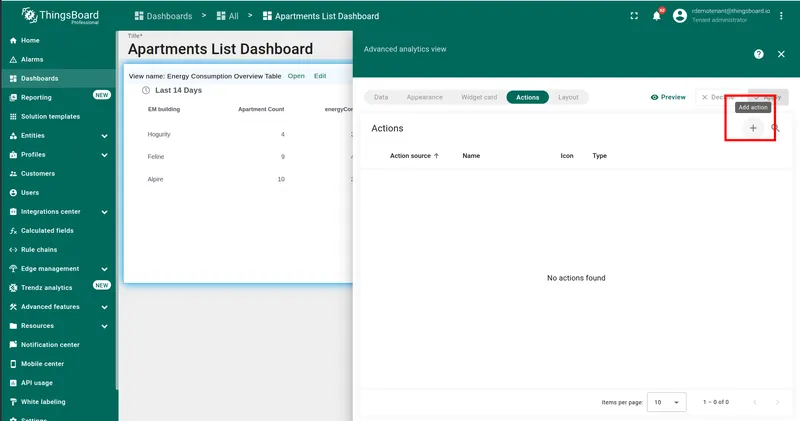This screenshot has width=800, height=421.
Task: Open the notifications bell
Action: pos(657,16)
